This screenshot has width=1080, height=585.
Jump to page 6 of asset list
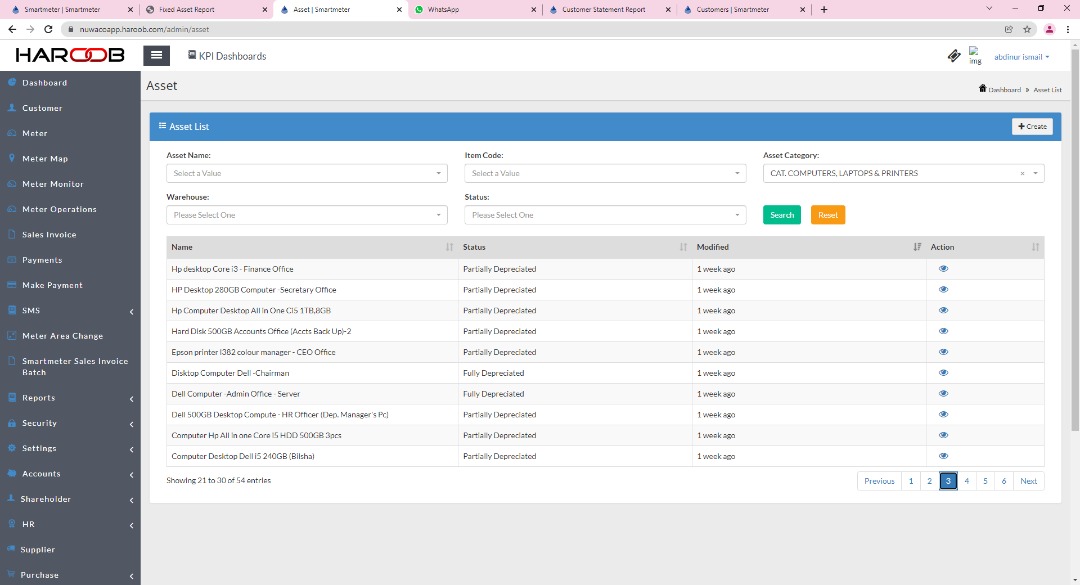point(1004,481)
